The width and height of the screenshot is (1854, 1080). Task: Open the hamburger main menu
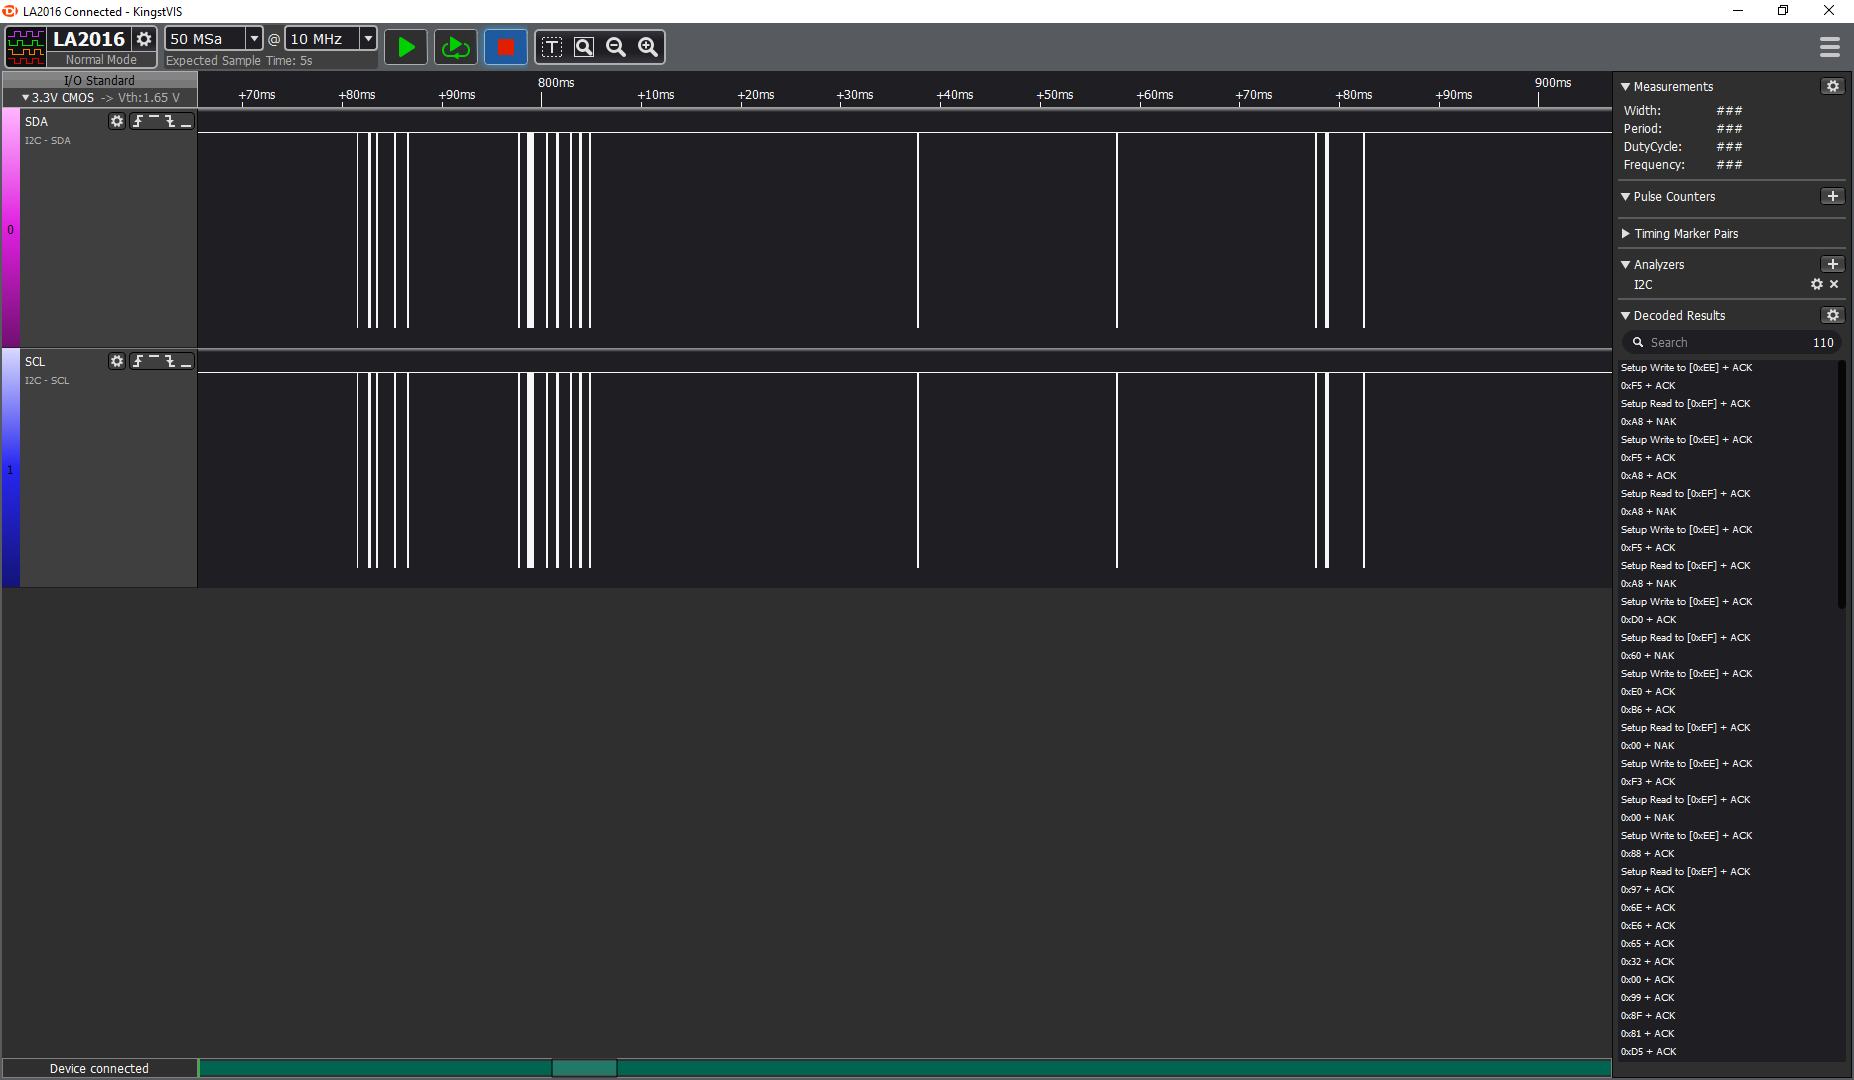[x=1829, y=47]
